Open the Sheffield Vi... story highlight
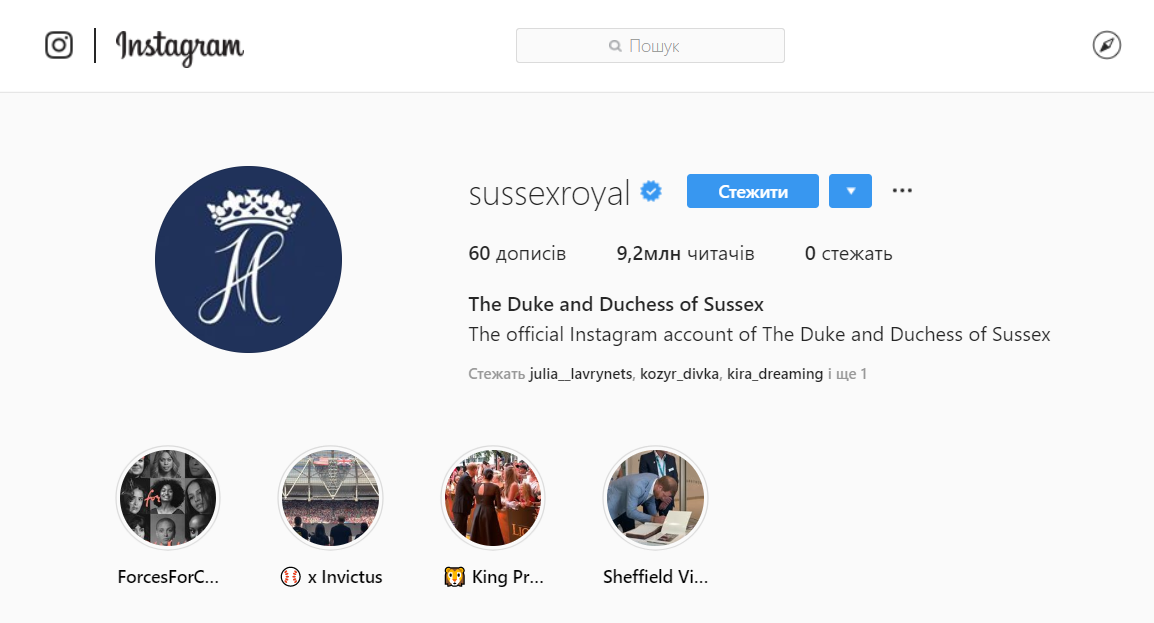Image resolution: width=1154 pixels, height=623 pixels. pos(655,498)
